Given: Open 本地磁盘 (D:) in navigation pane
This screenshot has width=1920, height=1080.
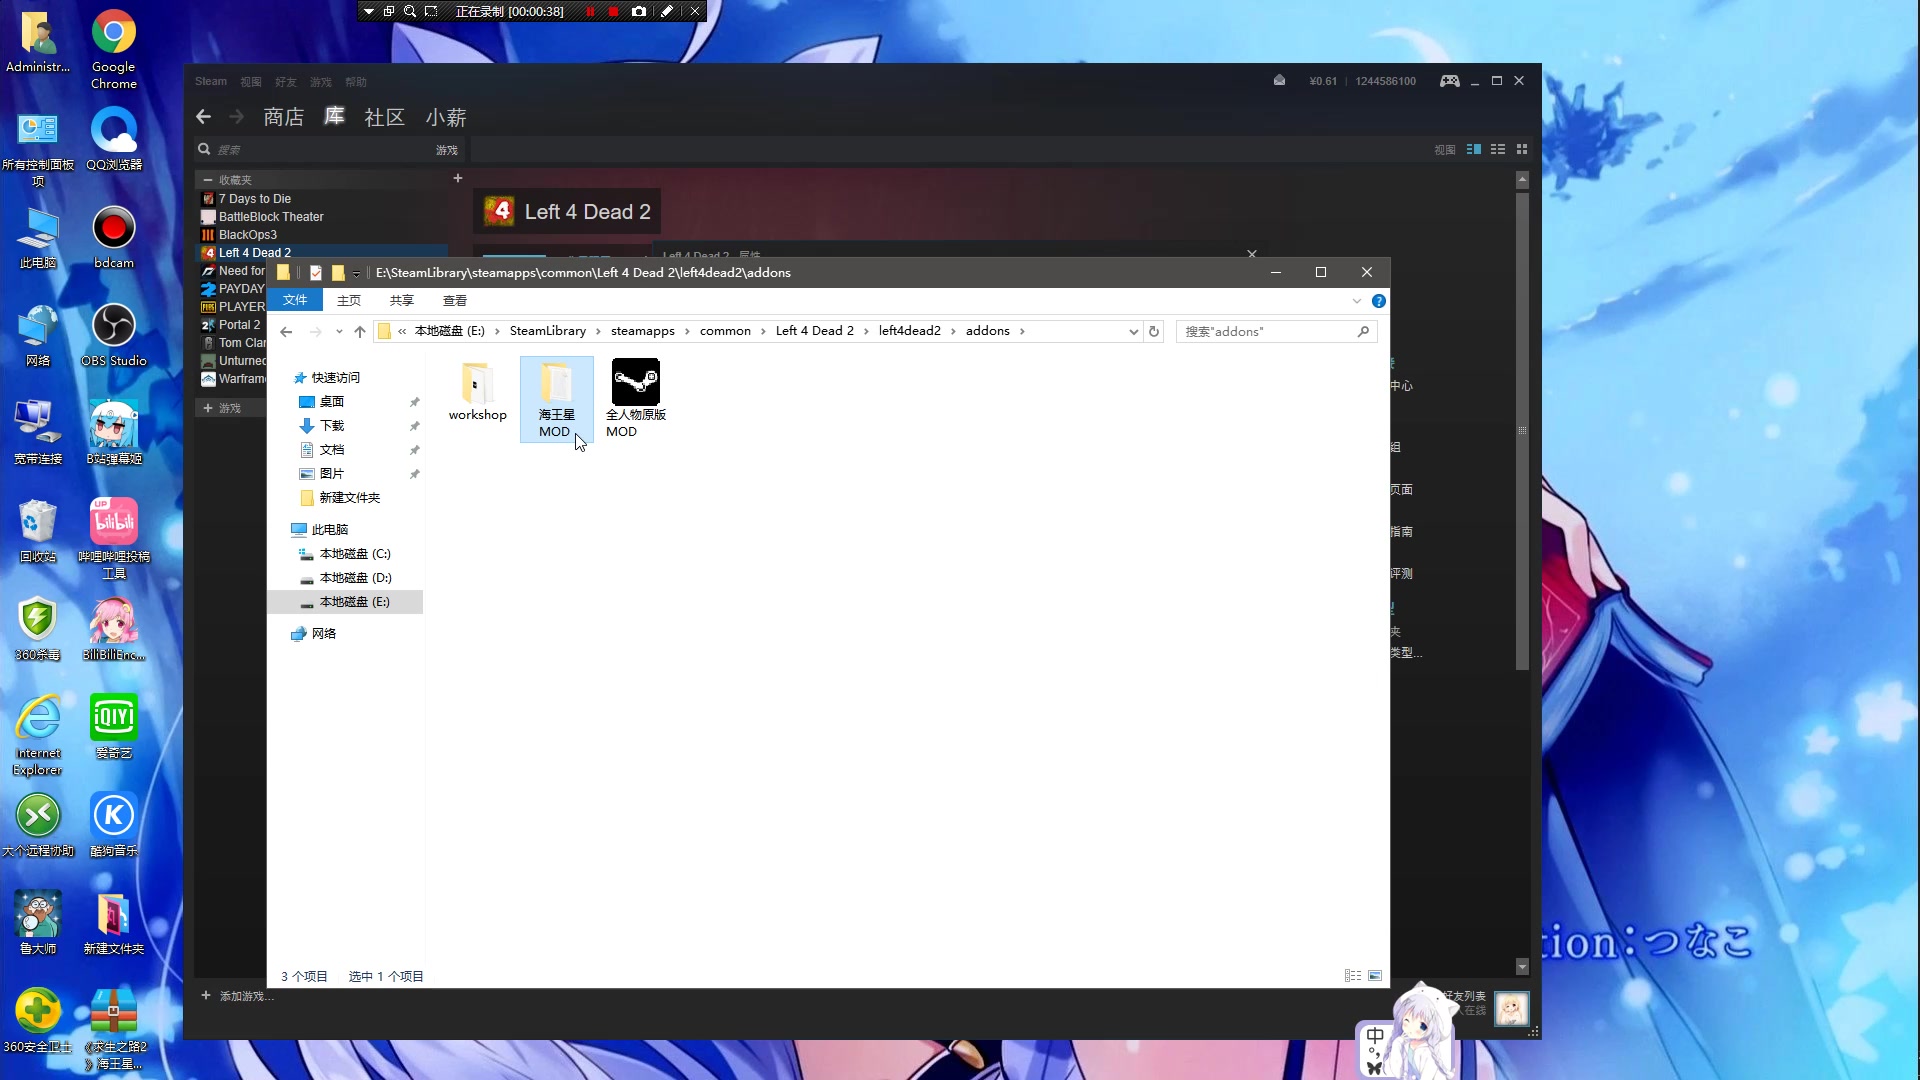Looking at the screenshot, I should (355, 578).
